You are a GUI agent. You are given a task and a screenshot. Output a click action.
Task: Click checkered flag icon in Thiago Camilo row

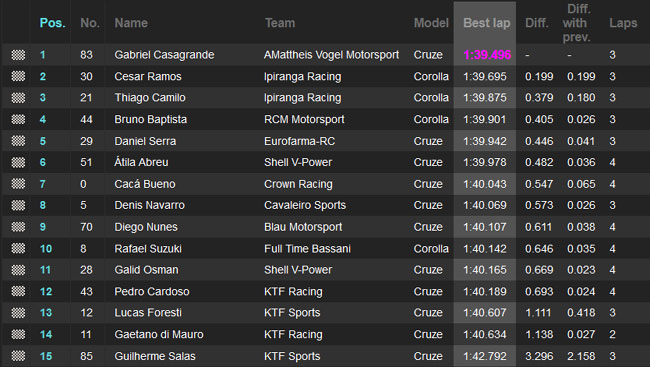coord(18,98)
